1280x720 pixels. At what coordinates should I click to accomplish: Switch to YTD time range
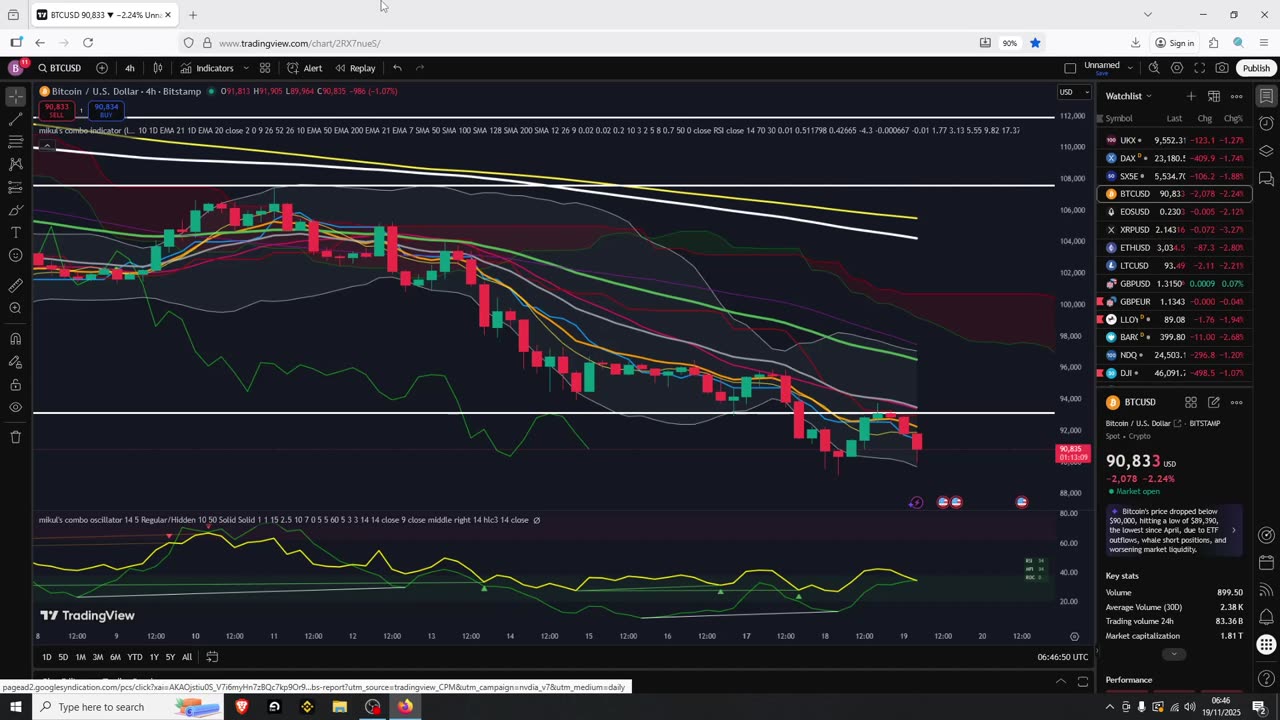point(135,657)
